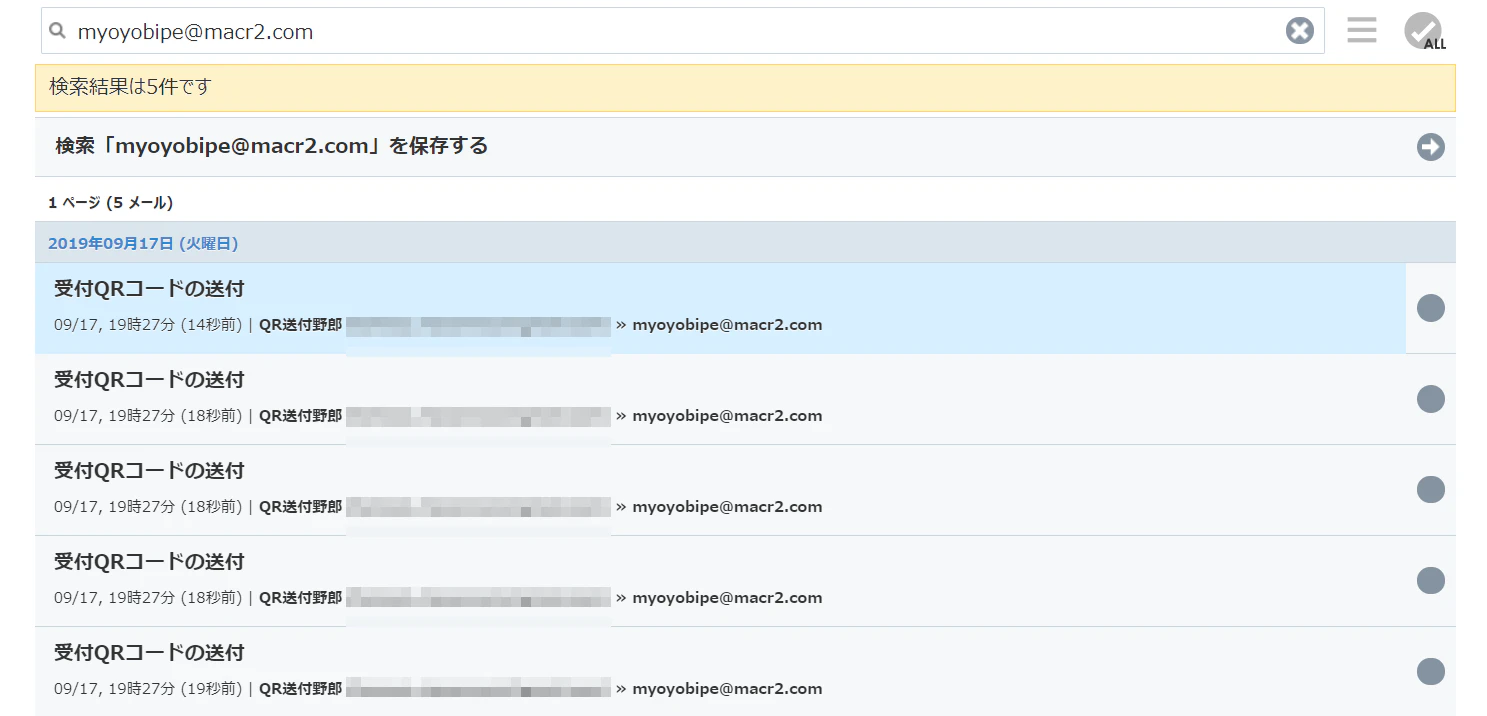Open mail 受付QRコードの送付 from 14秒前
Viewport: 1487px width, 716px height.
pos(149,289)
